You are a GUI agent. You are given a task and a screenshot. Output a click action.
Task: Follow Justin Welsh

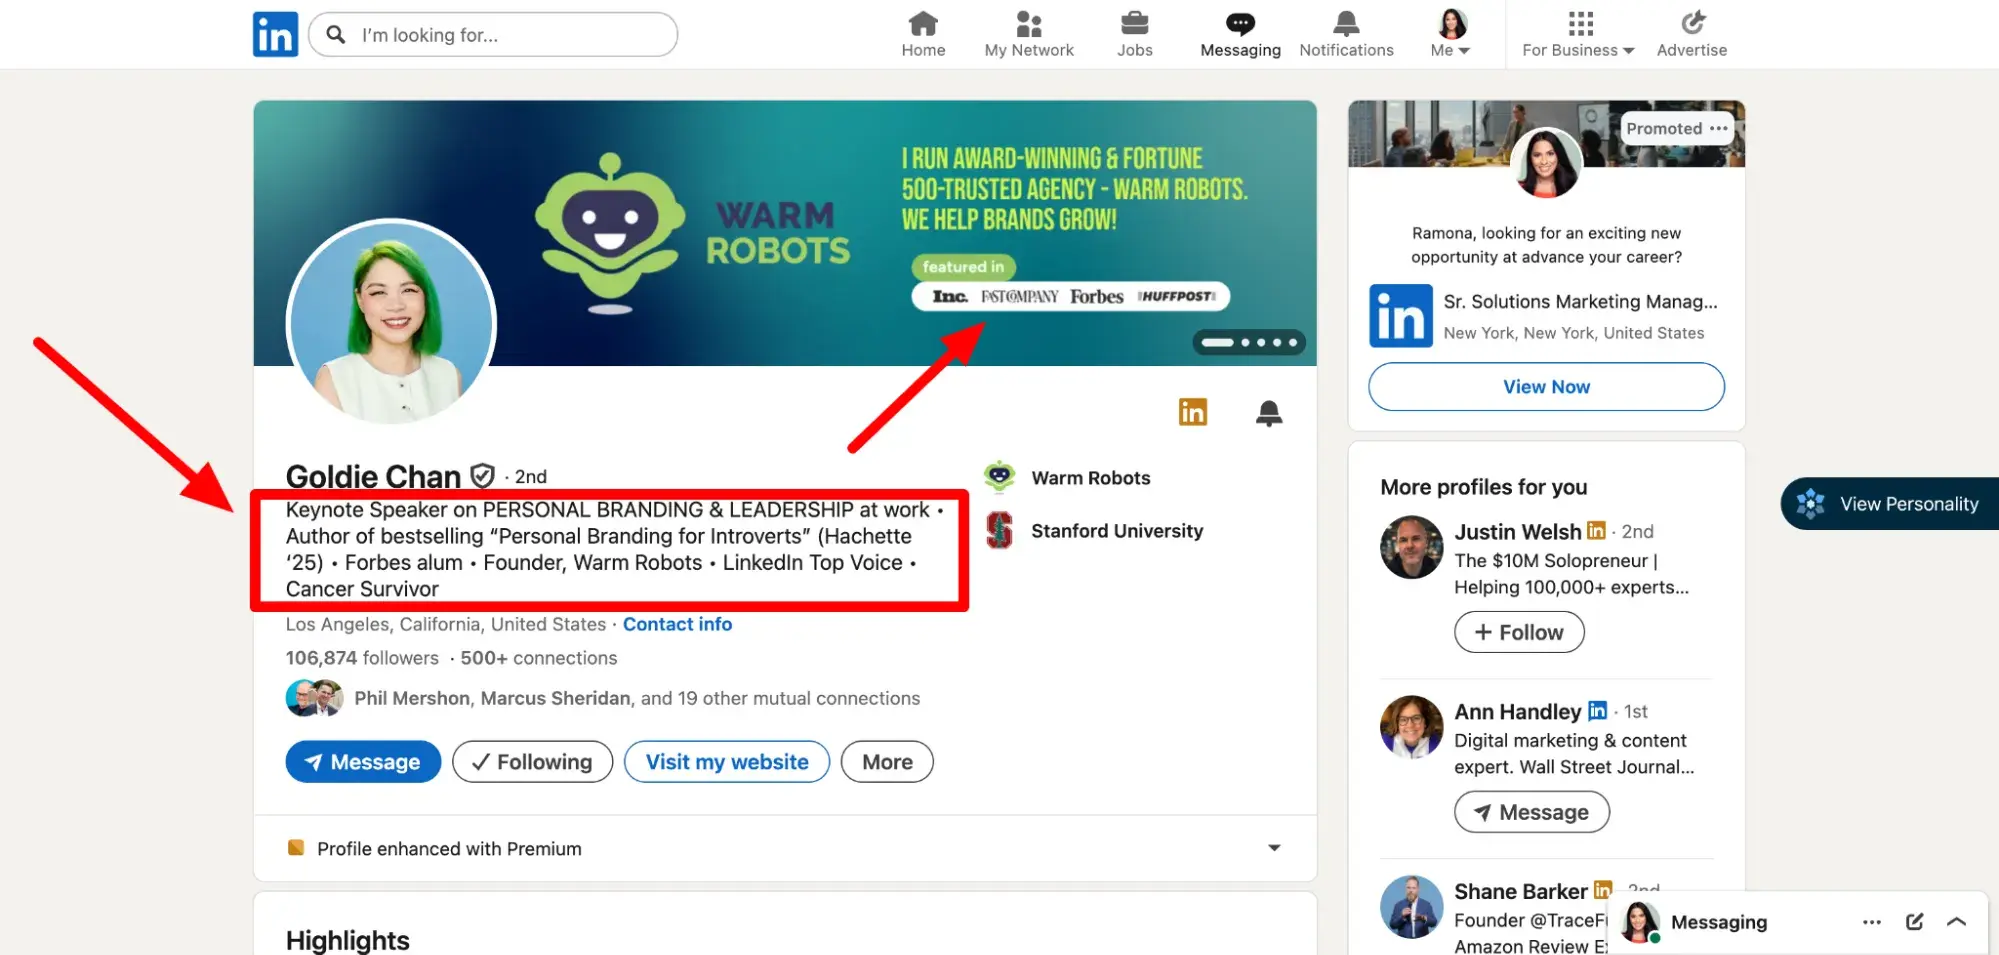coord(1518,631)
